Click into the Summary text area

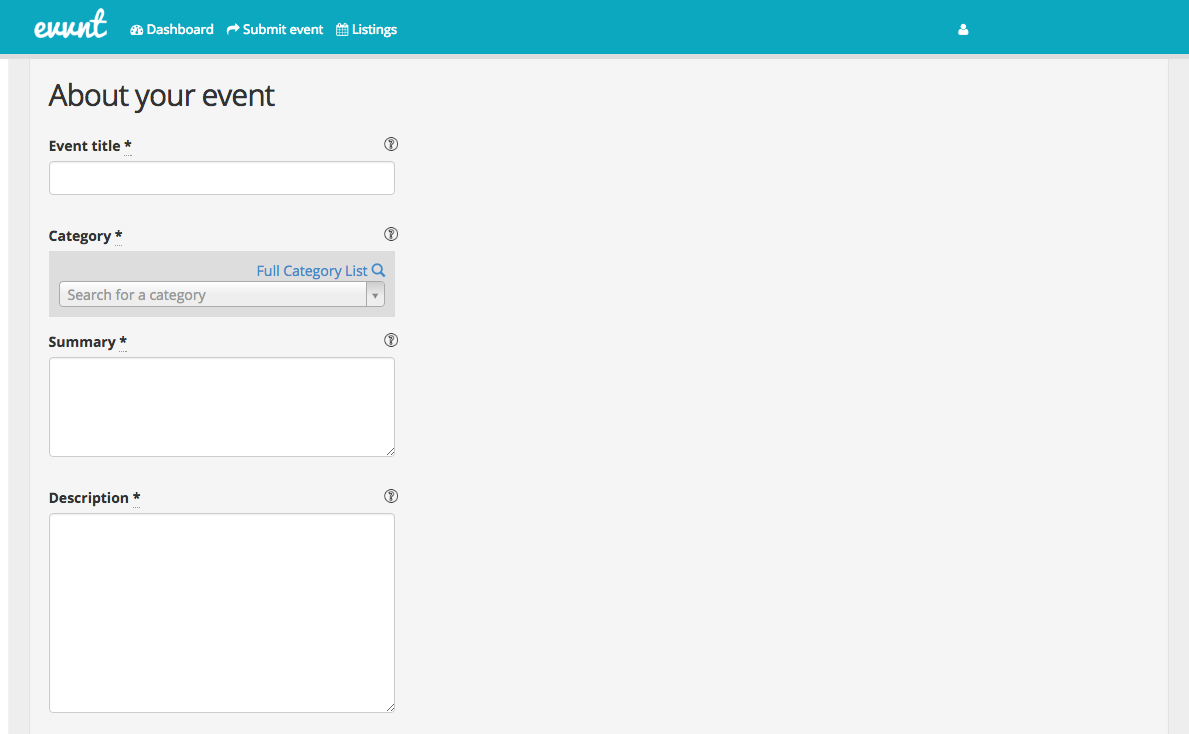coord(221,407)
